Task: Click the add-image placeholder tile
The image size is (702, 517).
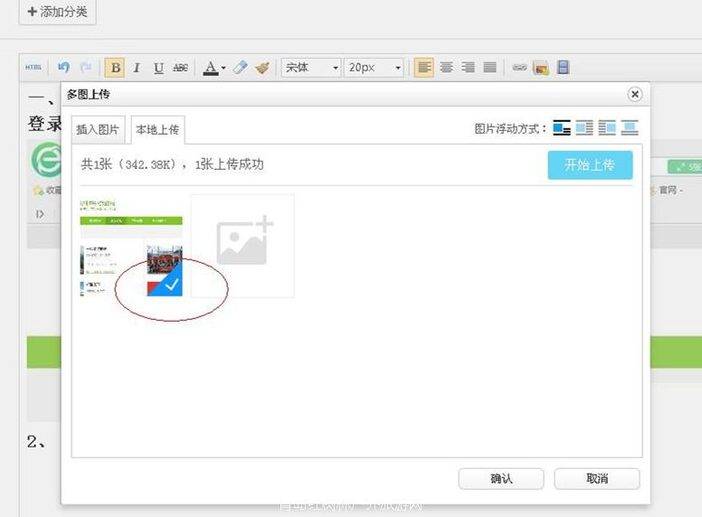Action: click(243, 245)
